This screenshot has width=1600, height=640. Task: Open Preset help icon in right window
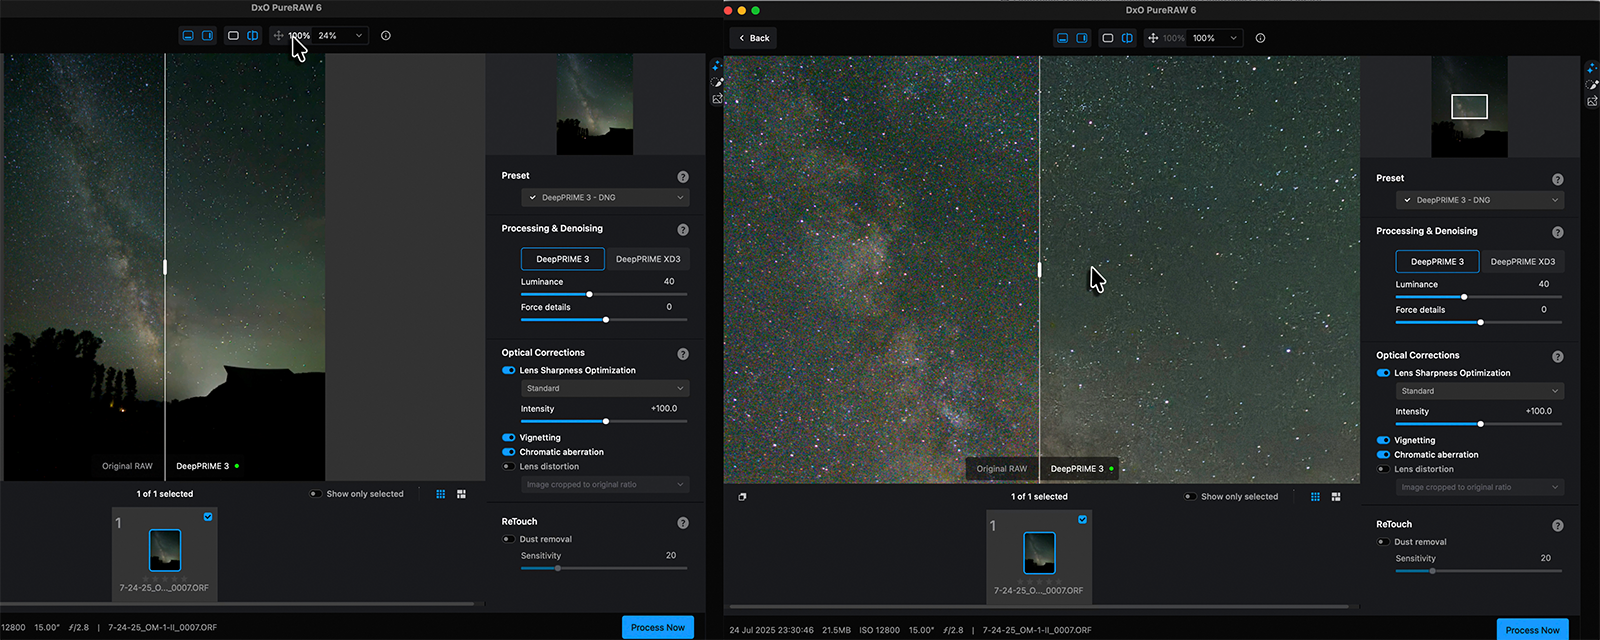[1558, 179]
